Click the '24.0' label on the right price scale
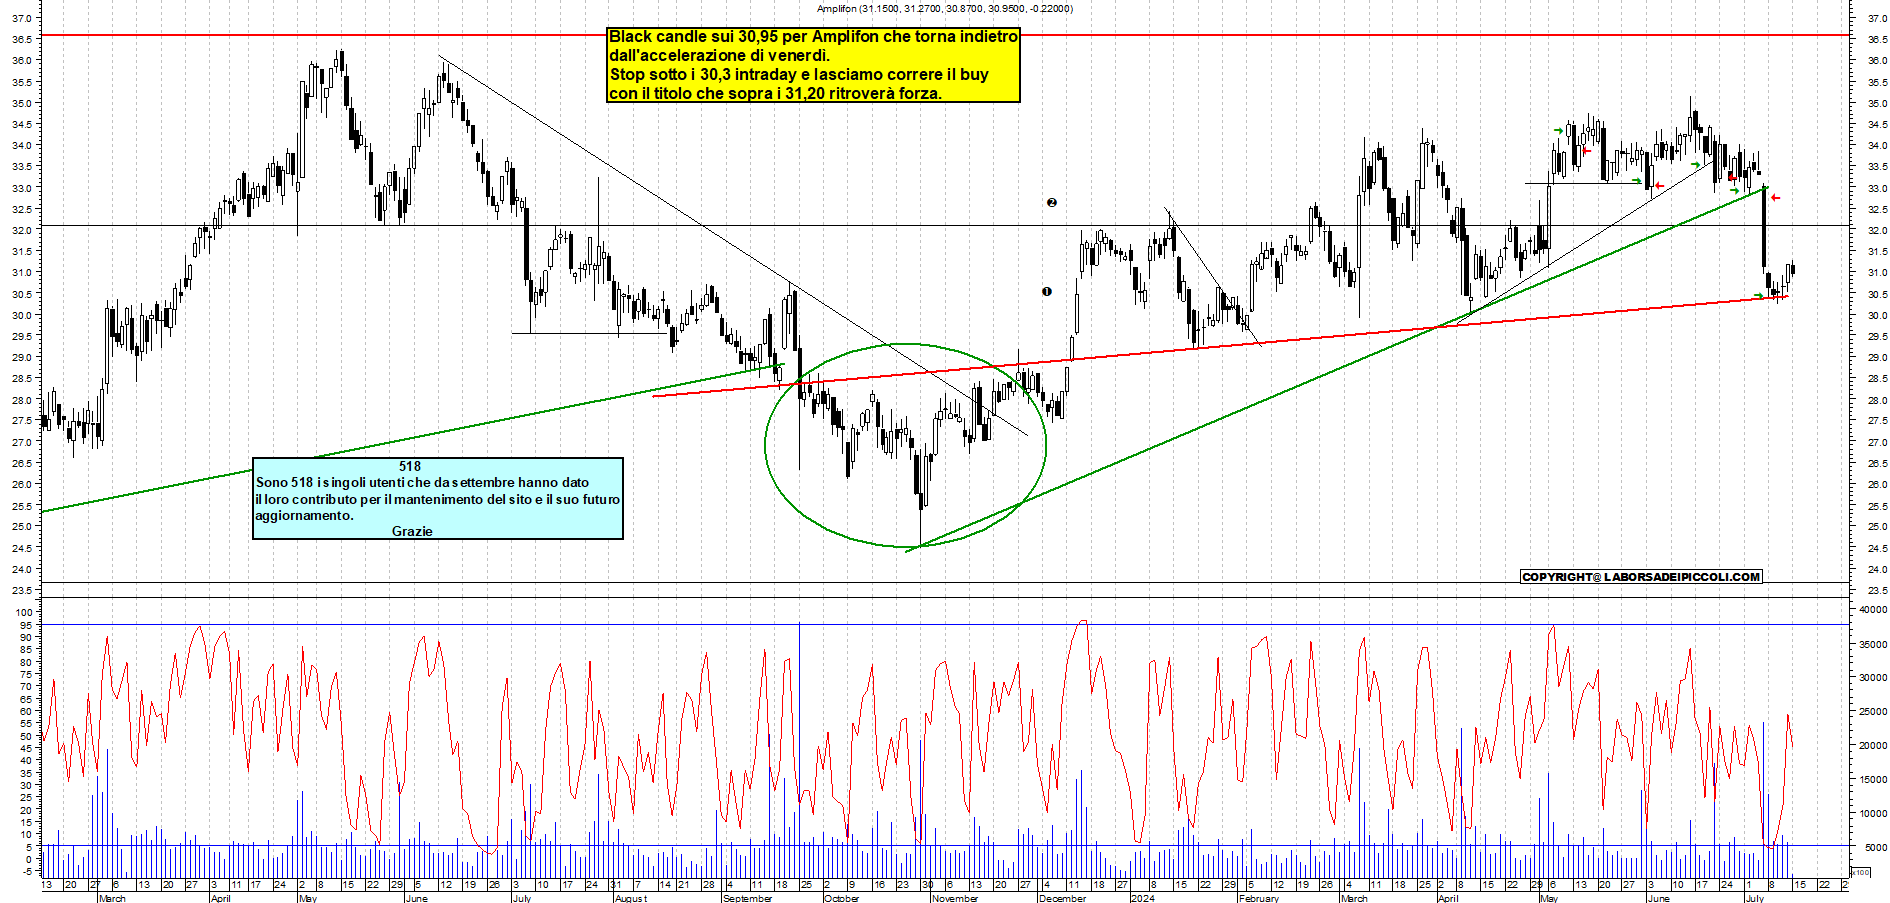 [1877, 569]
